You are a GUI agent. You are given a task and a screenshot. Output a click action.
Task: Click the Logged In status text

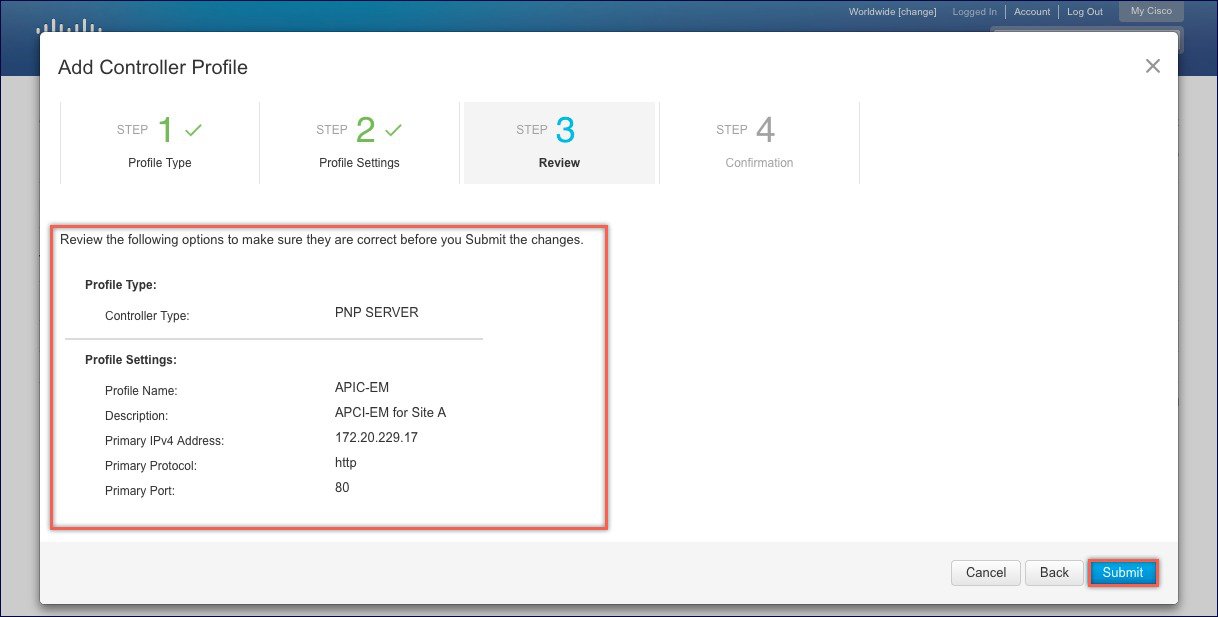point(975,12)
